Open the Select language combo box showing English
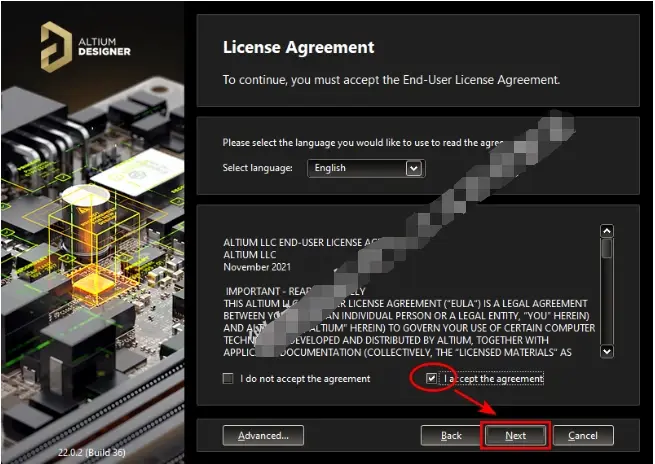The image size is (655, 464). [x=366, y=168]
